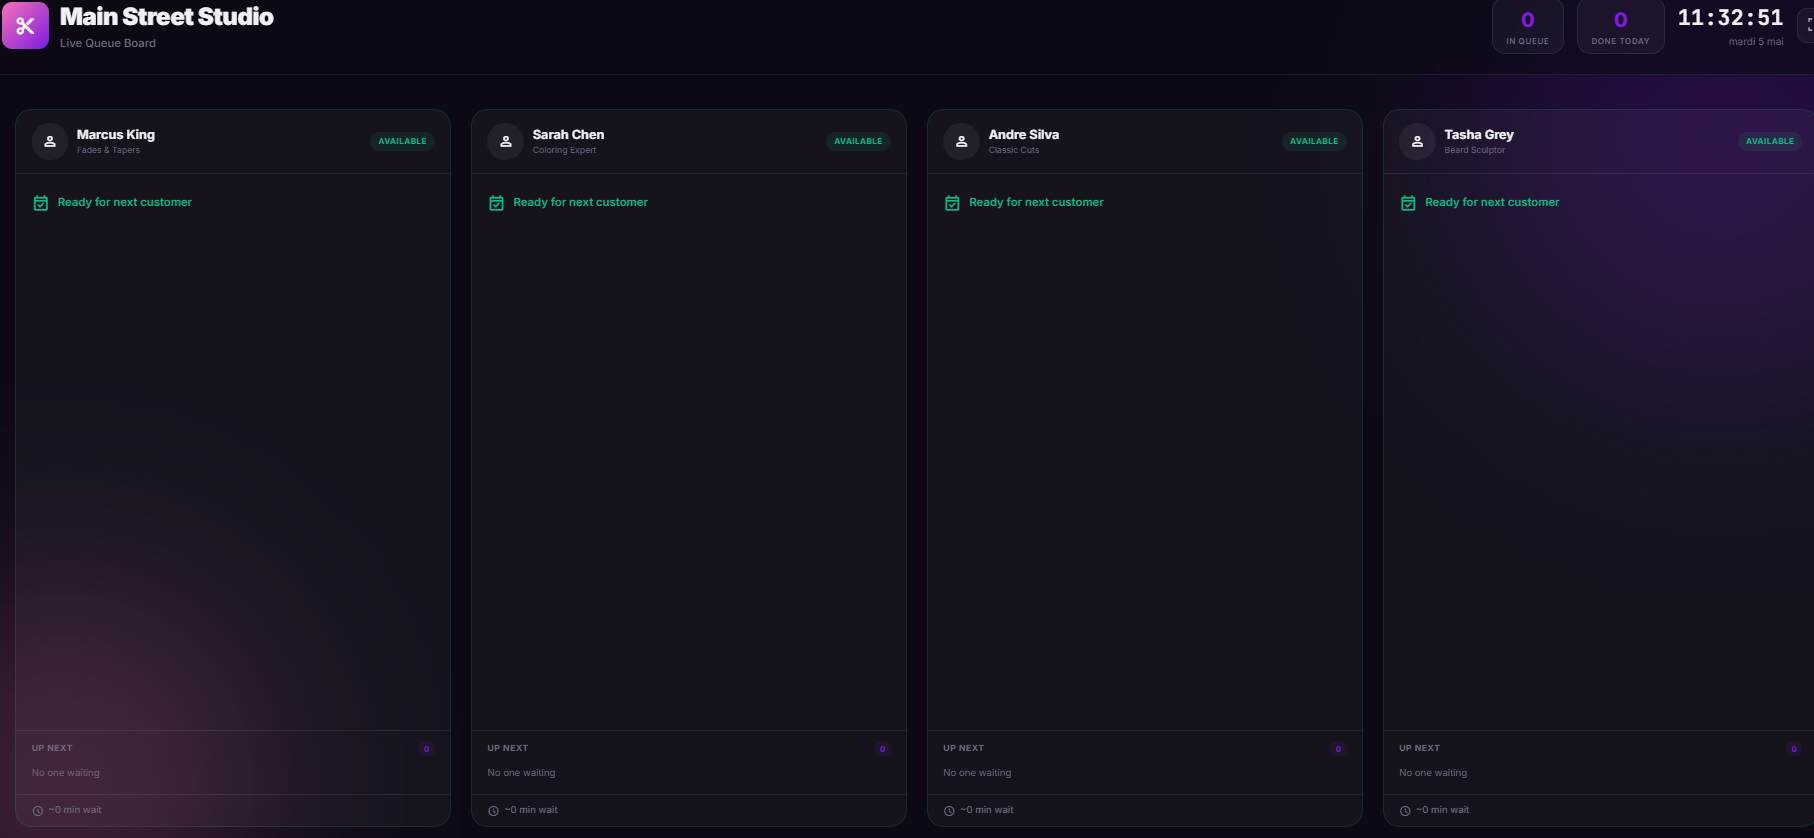The height and width of the screenshot is (838, 1814).
Task: Click Ready for next customer under Sarah Chen
Action: pyautogui.click(x=580, y=202)
